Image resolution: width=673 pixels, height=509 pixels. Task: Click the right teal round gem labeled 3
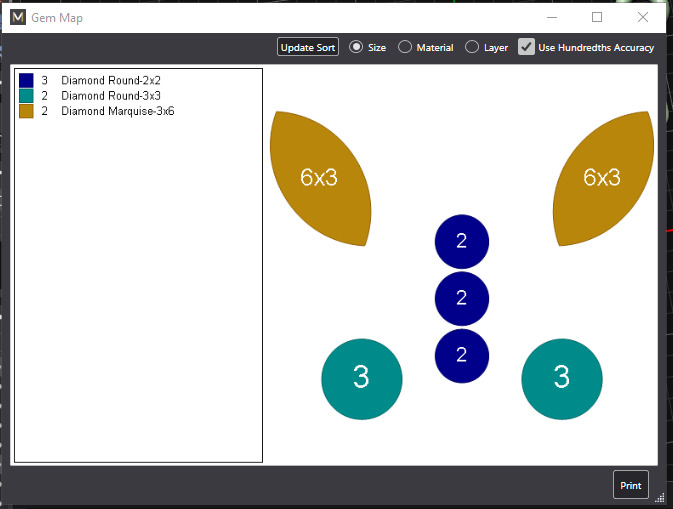[x=562, y=379]
